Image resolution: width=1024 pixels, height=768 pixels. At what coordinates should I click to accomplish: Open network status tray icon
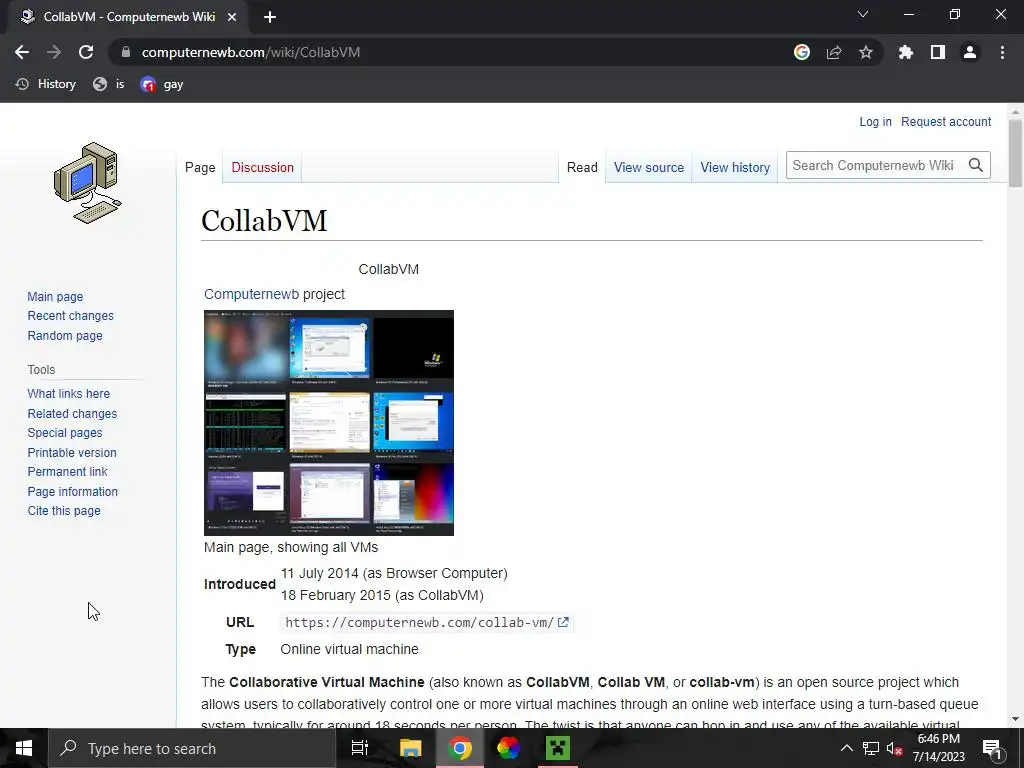[871, 748]
